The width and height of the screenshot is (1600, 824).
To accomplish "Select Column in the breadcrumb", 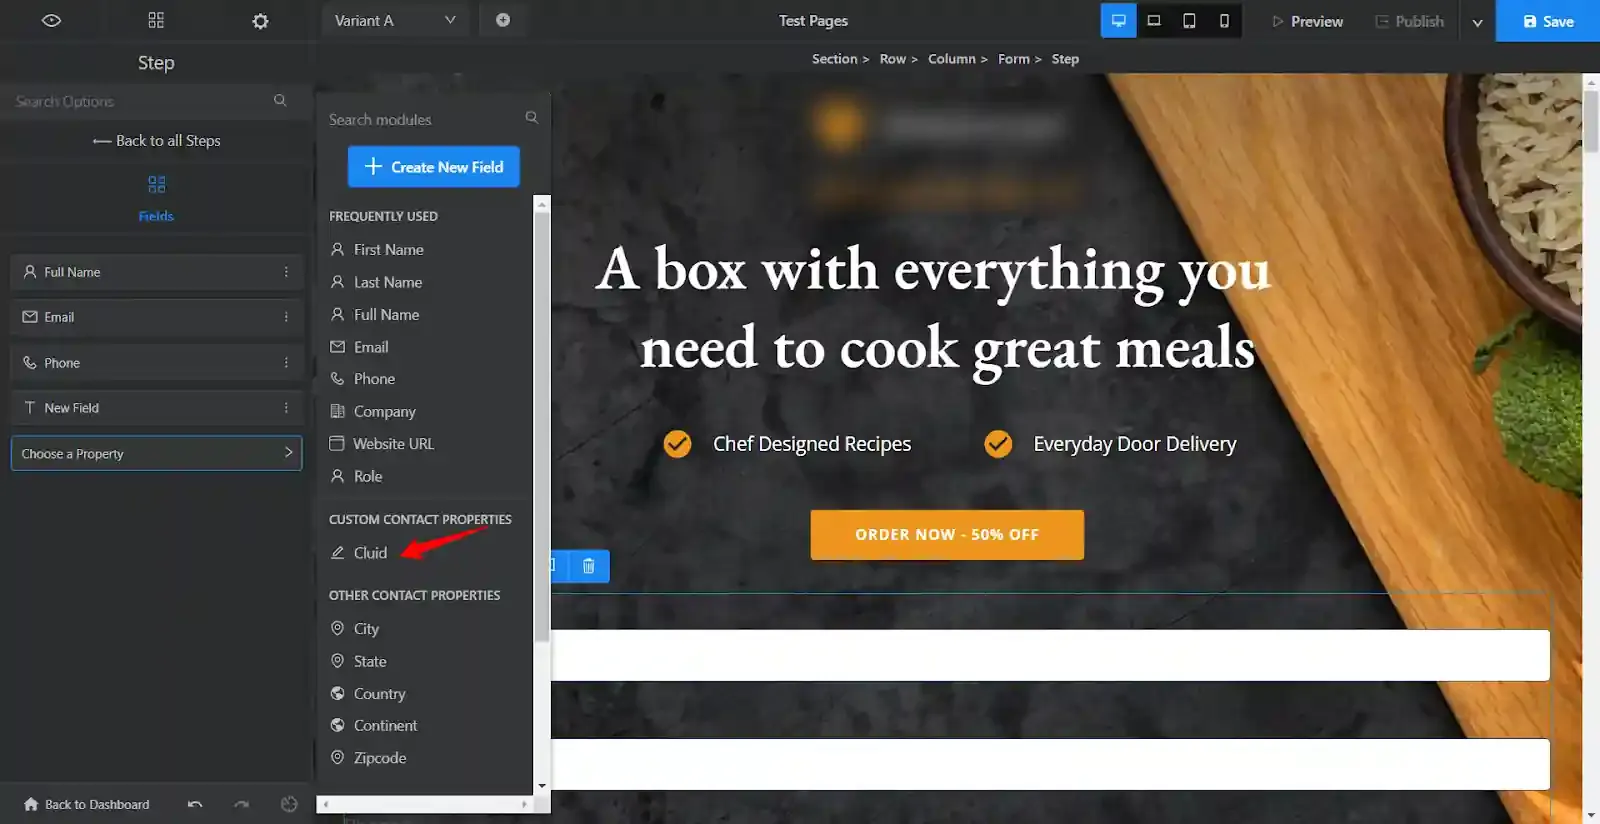I will click(x=951, y=59).
